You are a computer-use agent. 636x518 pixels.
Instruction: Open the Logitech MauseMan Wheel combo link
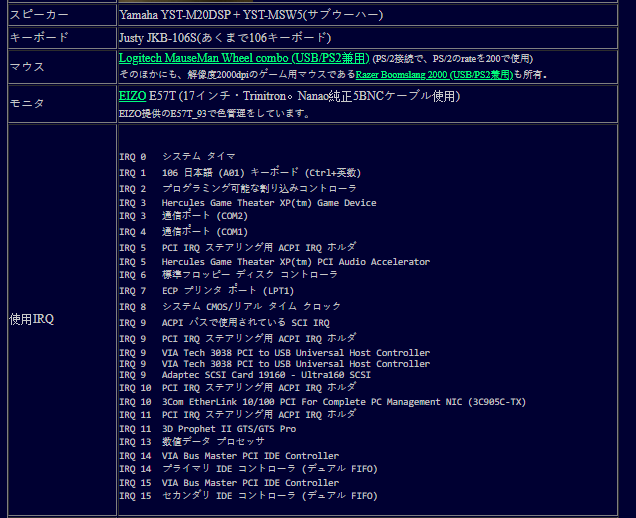(243, 59)
